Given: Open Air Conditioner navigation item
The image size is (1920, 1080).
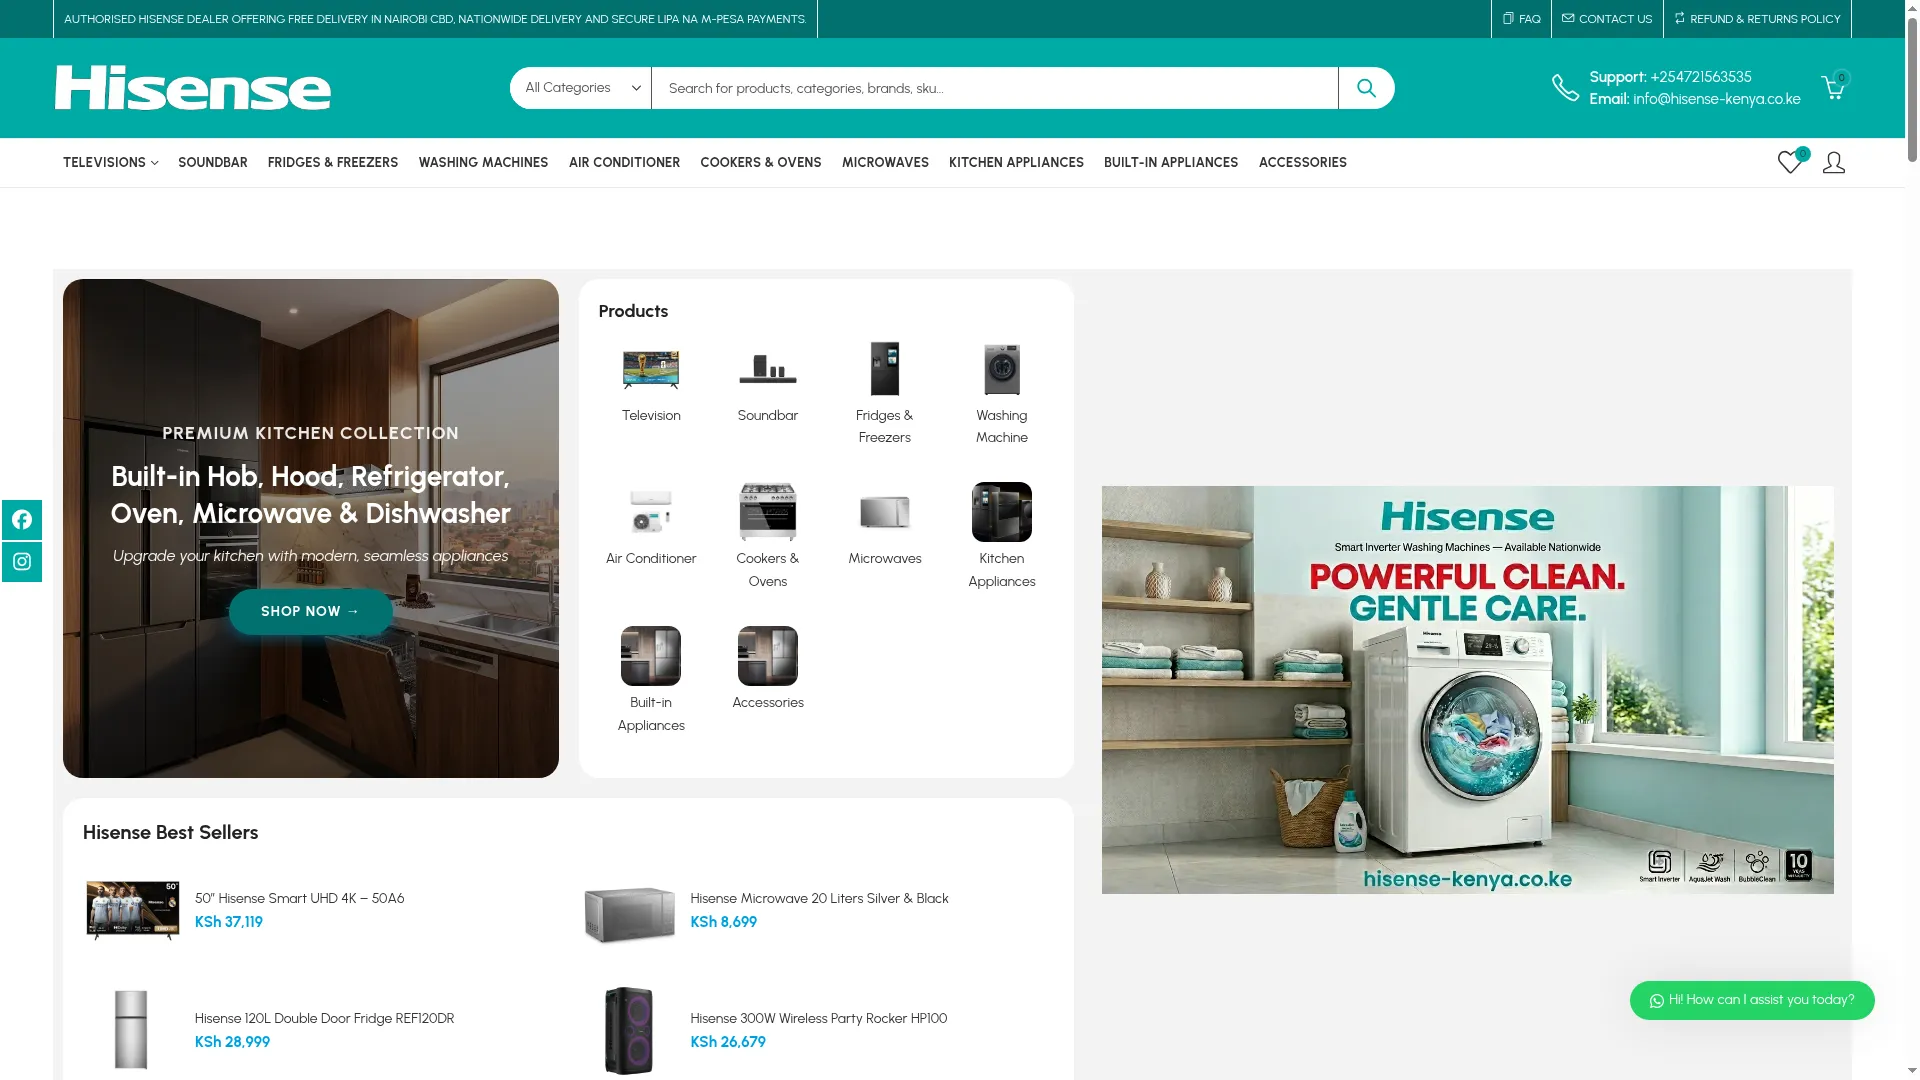Looking at the screenshot, I should pyautogui.click(x=624, y=162).
